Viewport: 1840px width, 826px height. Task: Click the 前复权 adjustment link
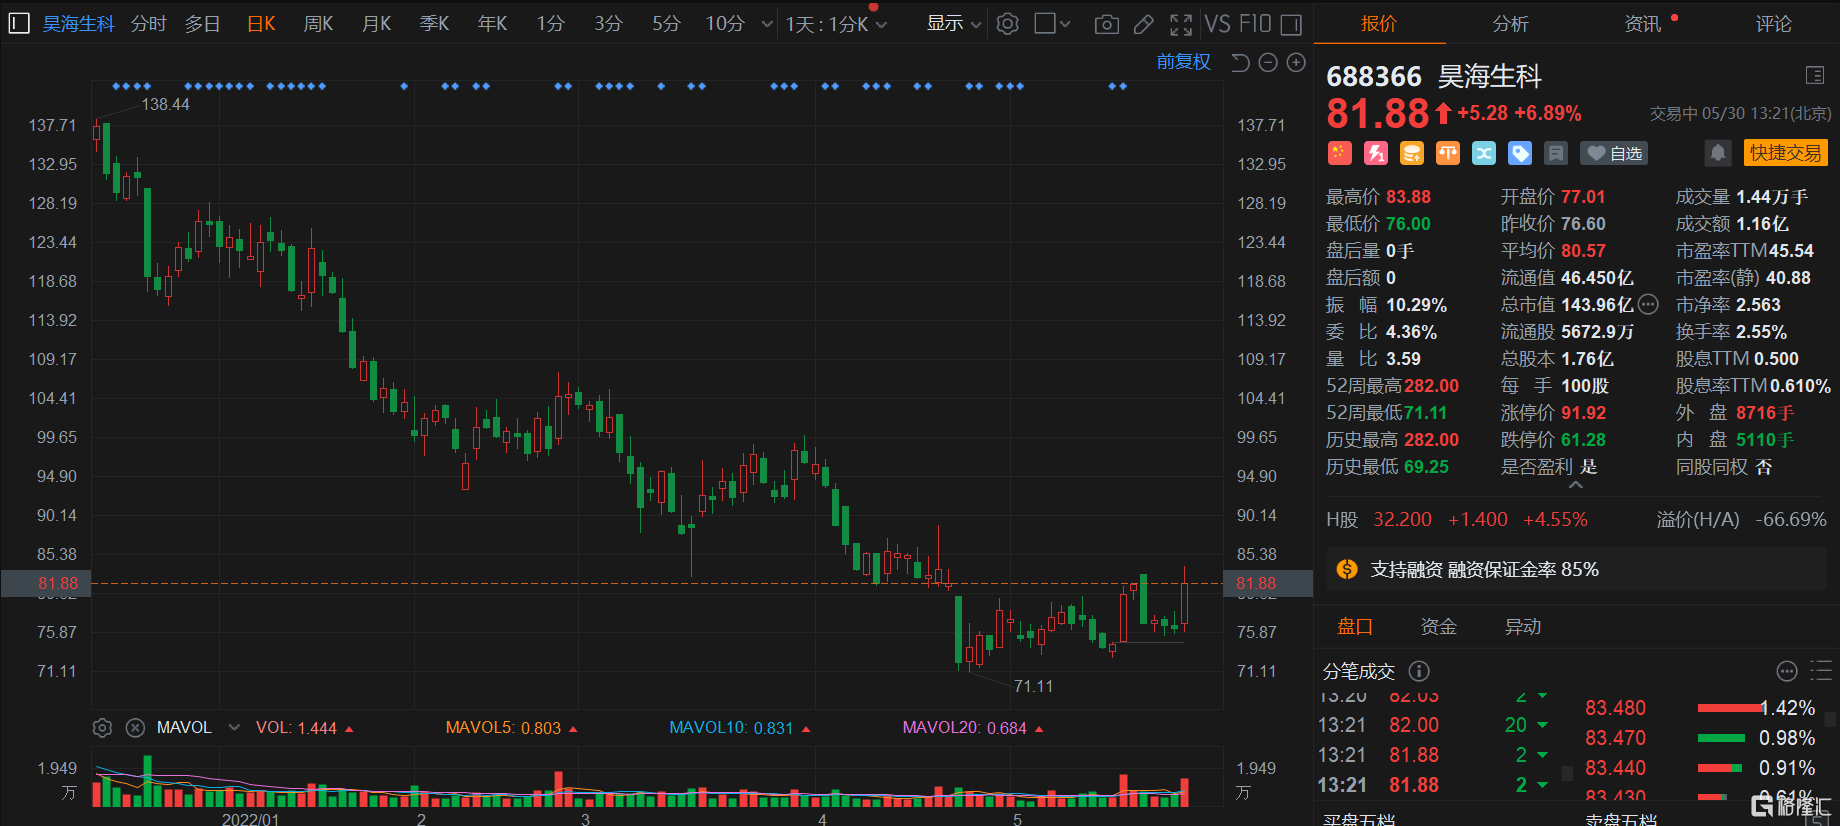point(1183,62)
